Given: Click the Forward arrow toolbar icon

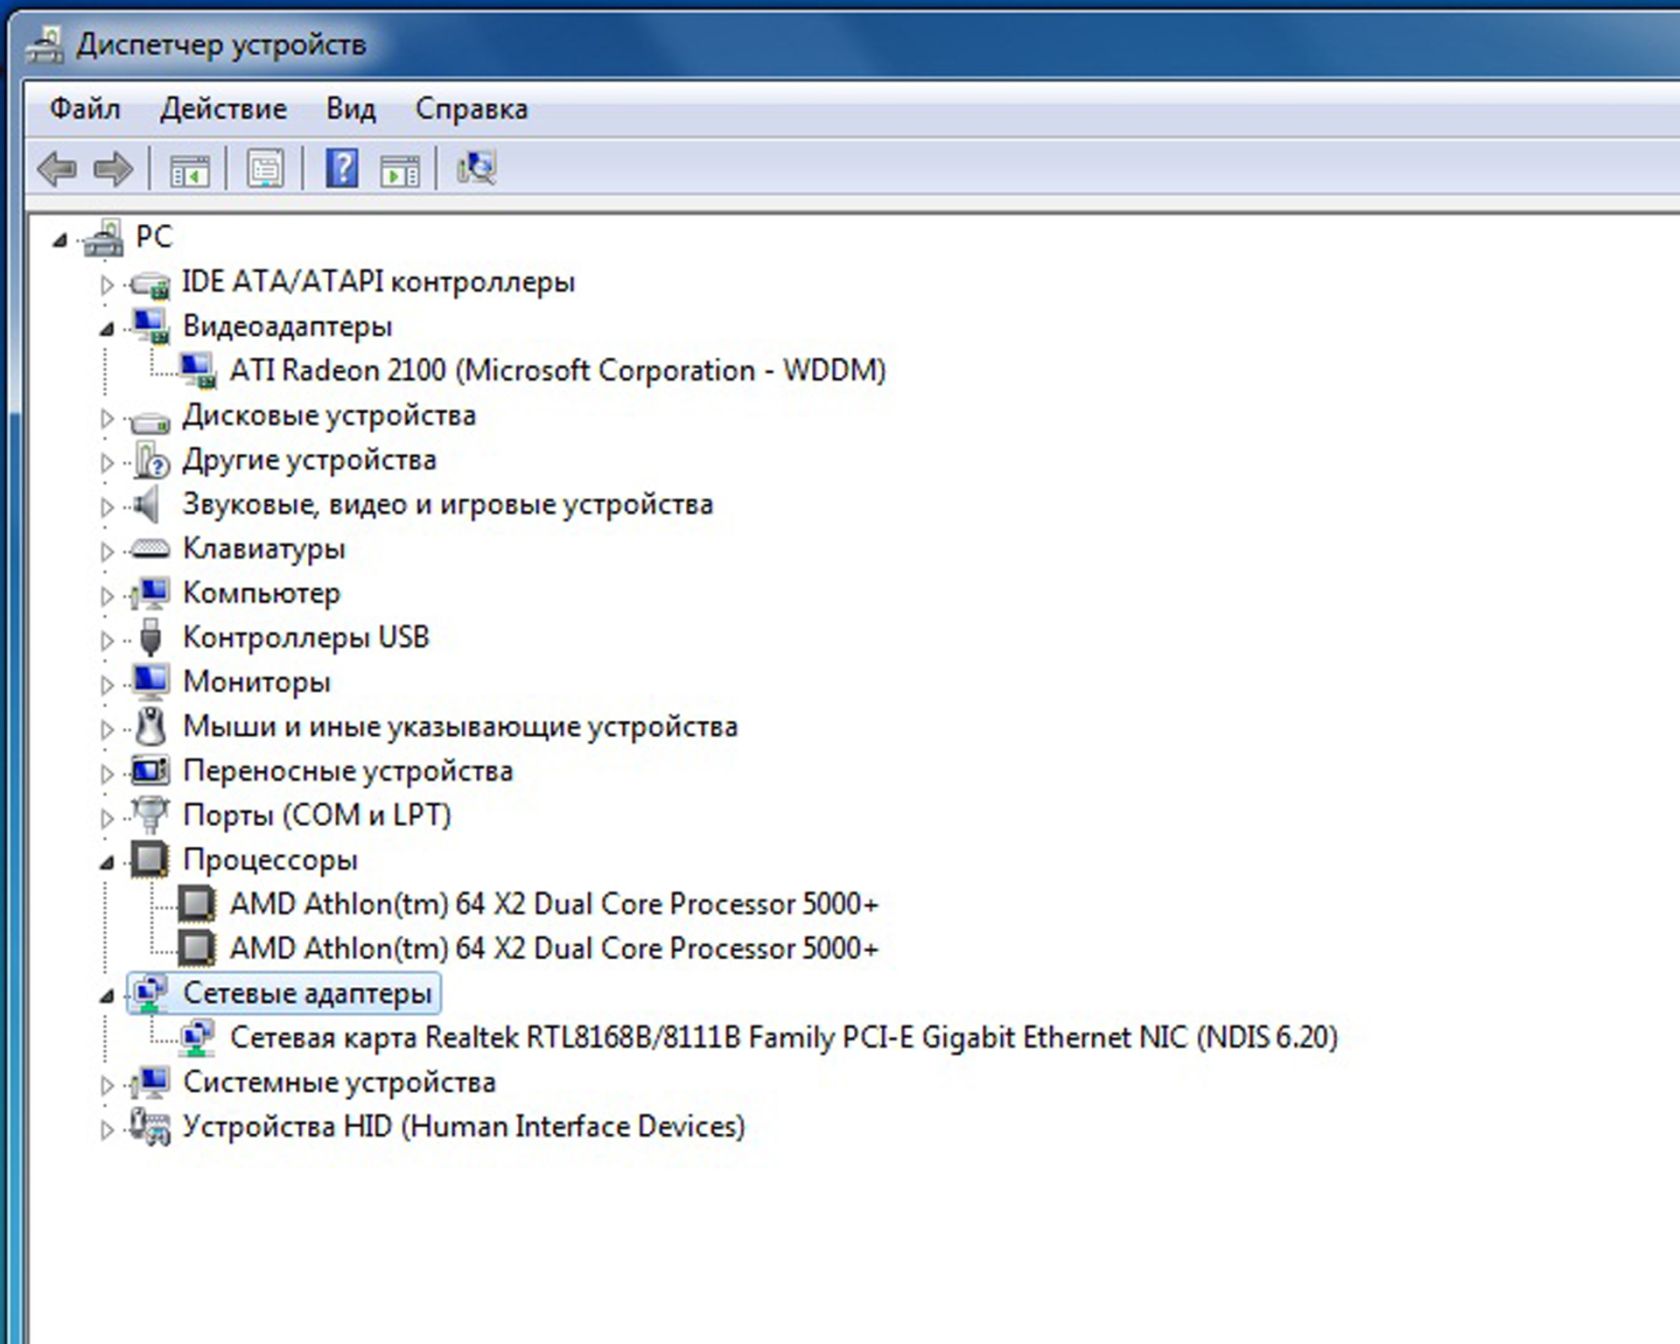Looking at the screenshot, I should tap(113, 169).
